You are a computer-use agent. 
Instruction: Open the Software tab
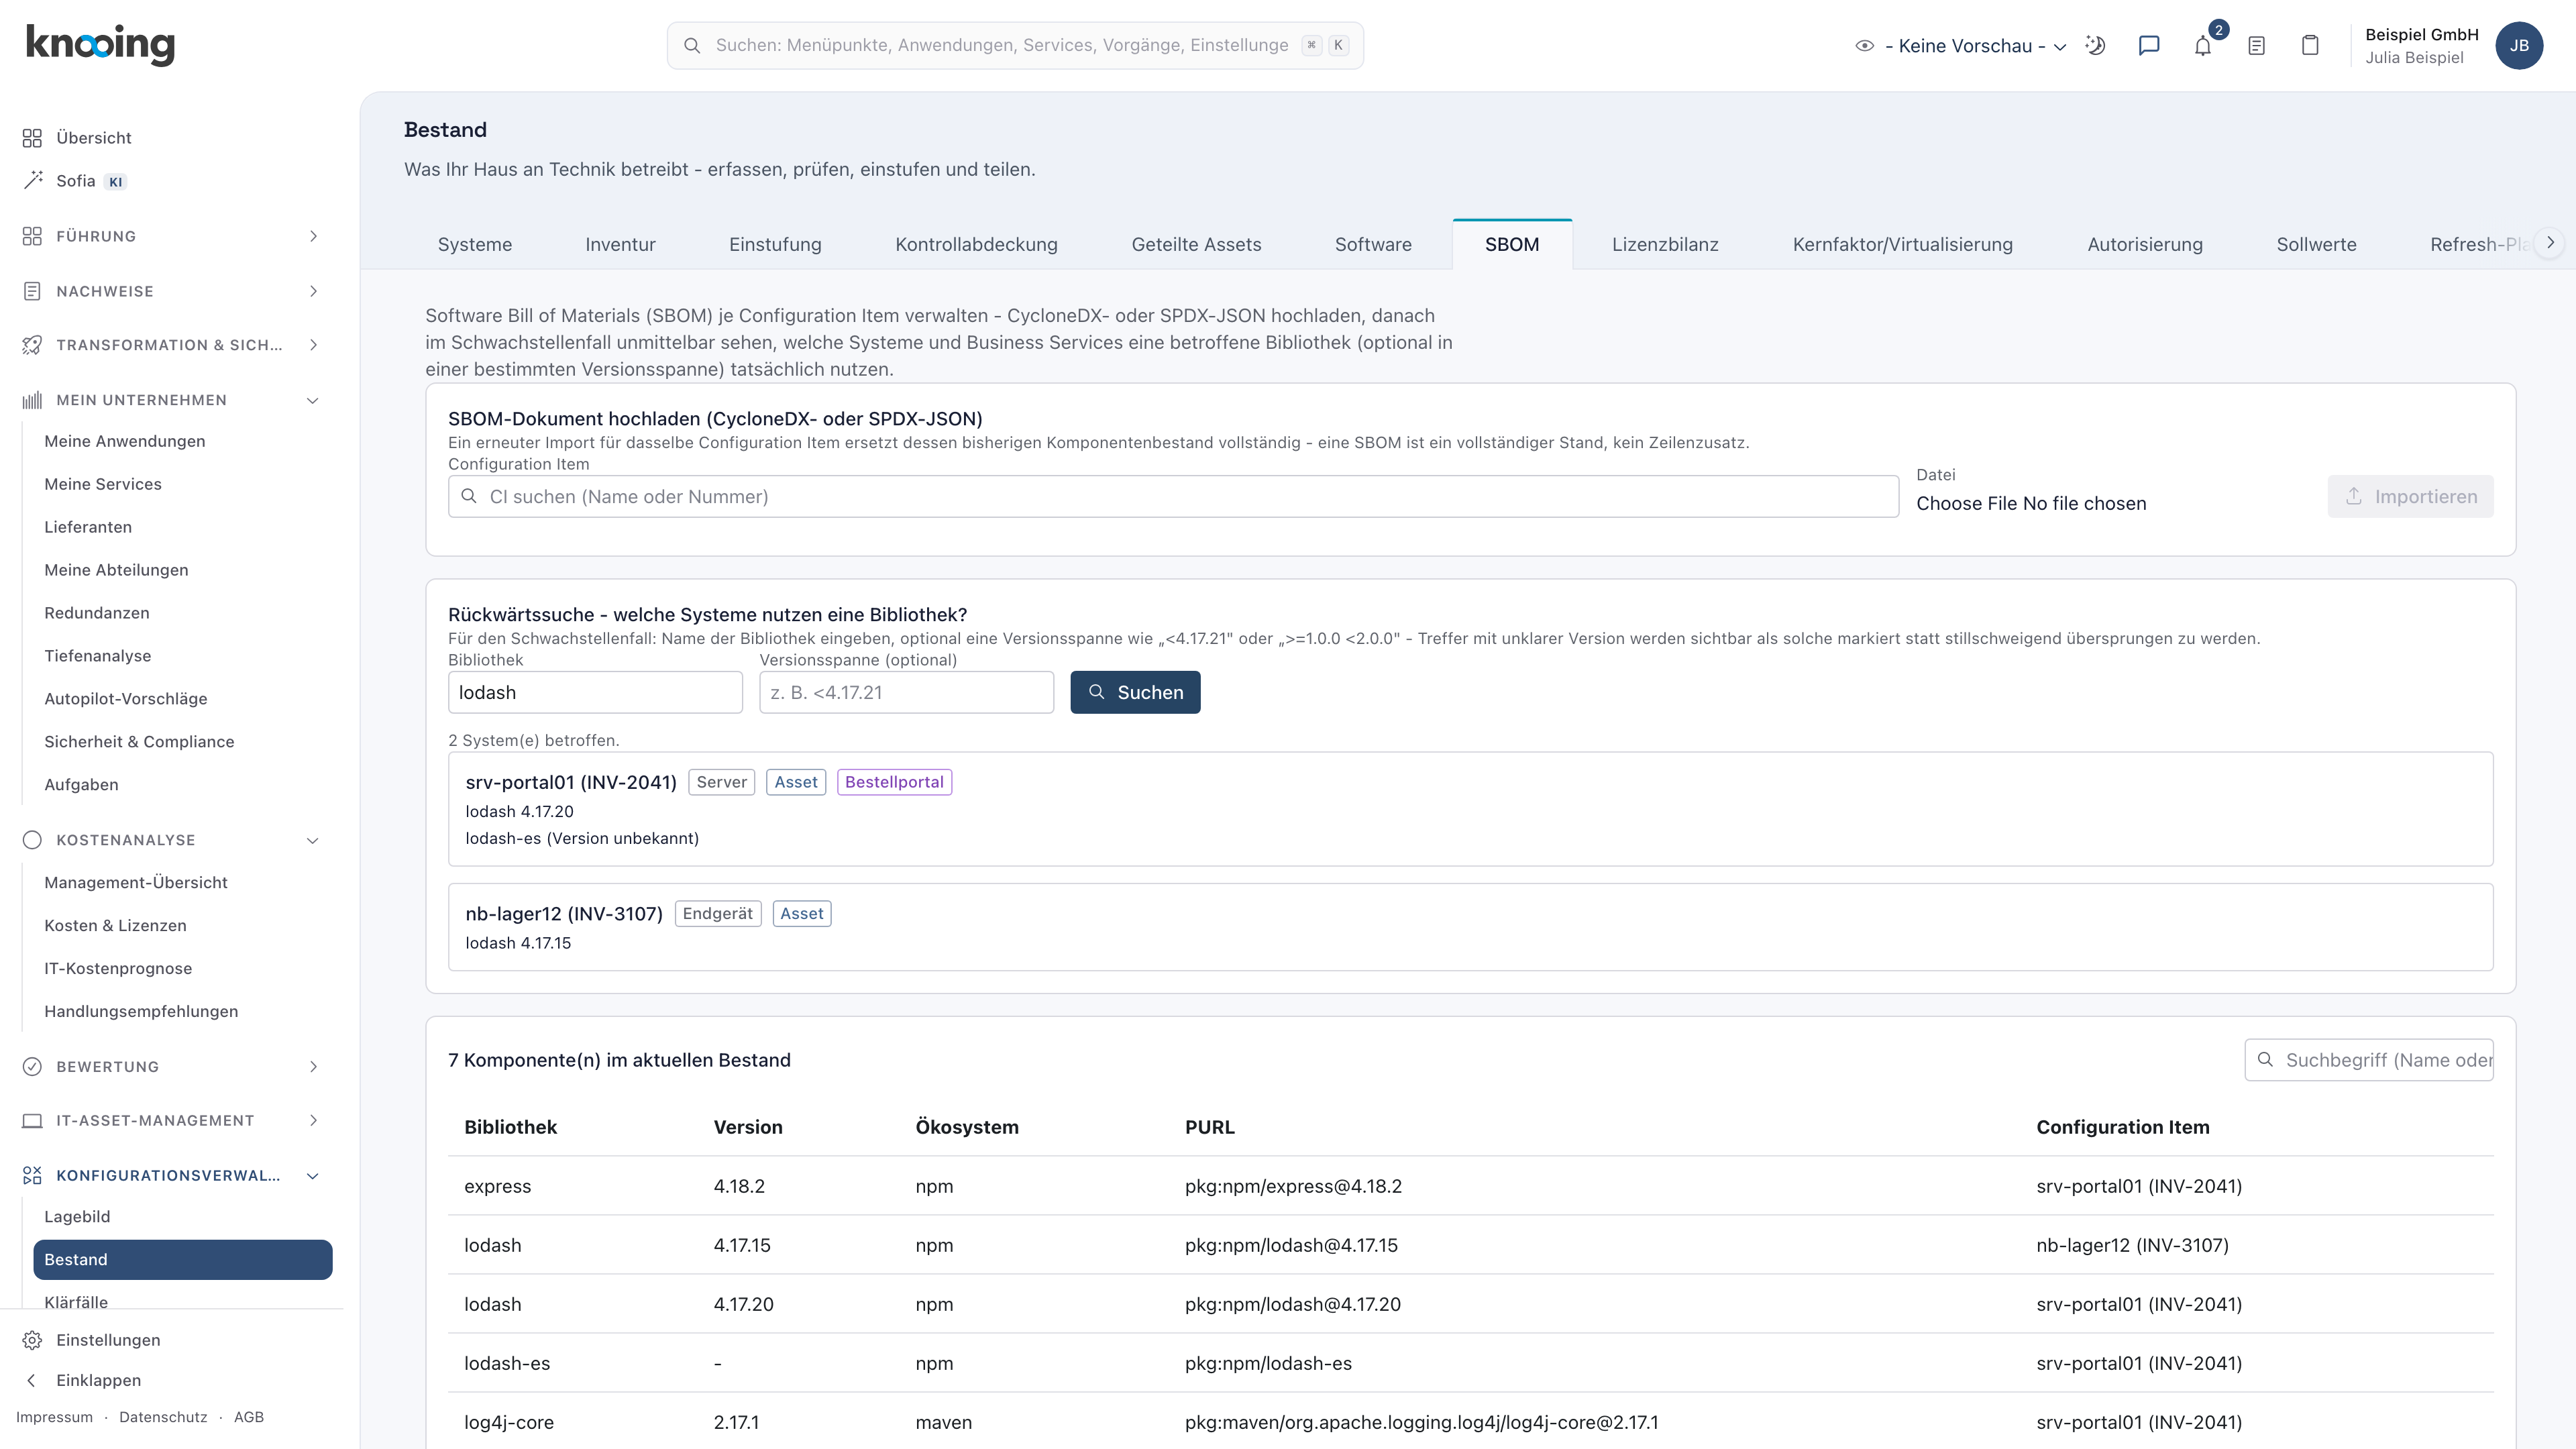[1373, 244]
